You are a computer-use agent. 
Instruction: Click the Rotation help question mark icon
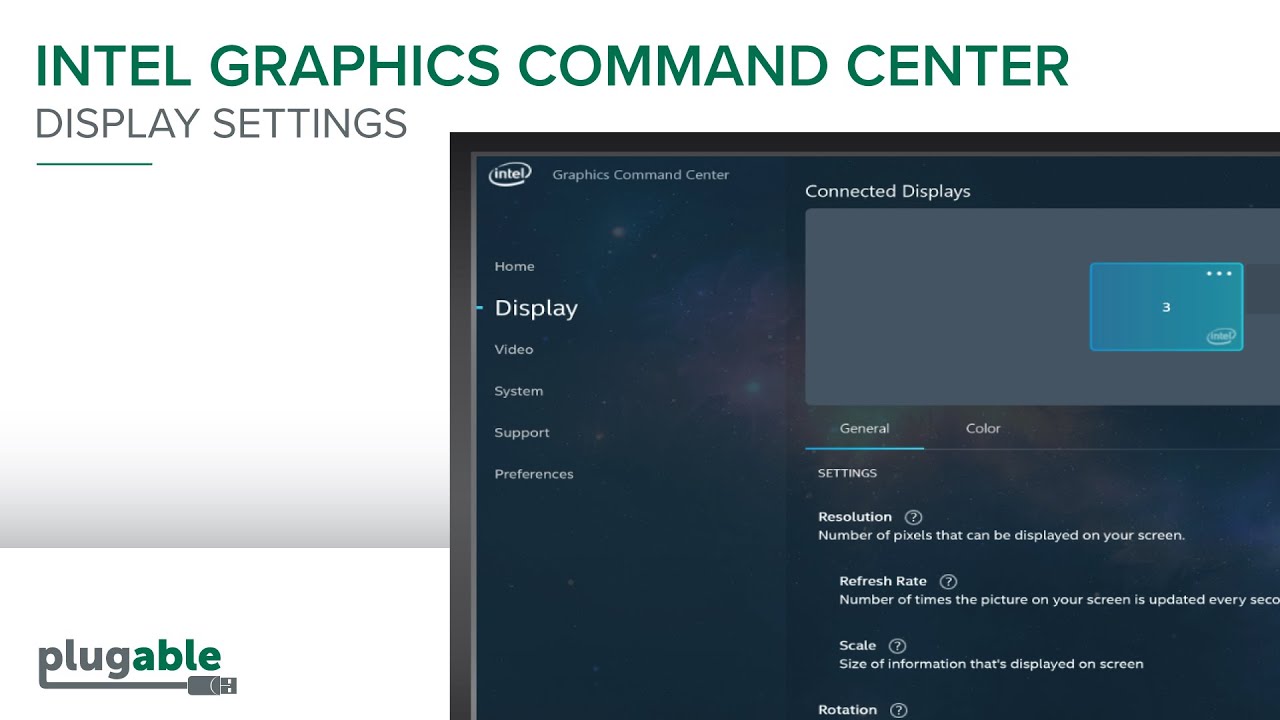pos(898,710)
